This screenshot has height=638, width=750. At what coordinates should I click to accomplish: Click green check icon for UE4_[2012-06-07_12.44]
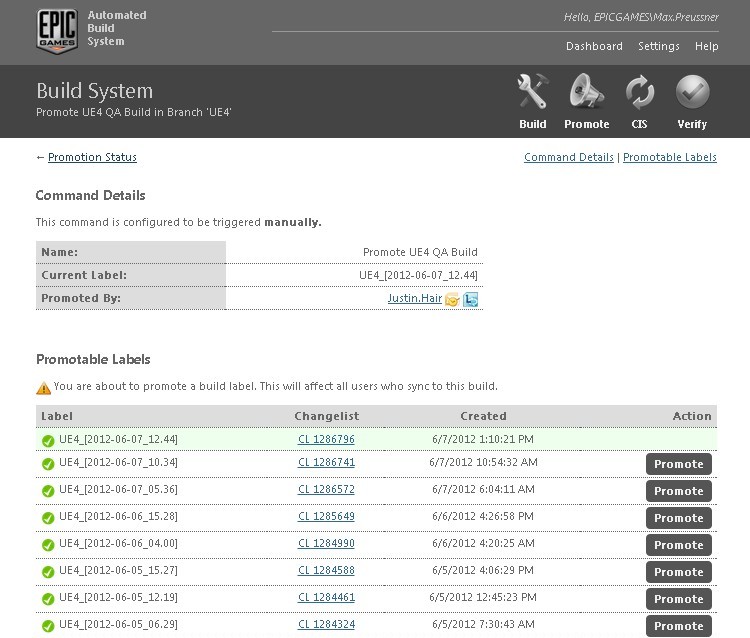(x=48, y=440)
